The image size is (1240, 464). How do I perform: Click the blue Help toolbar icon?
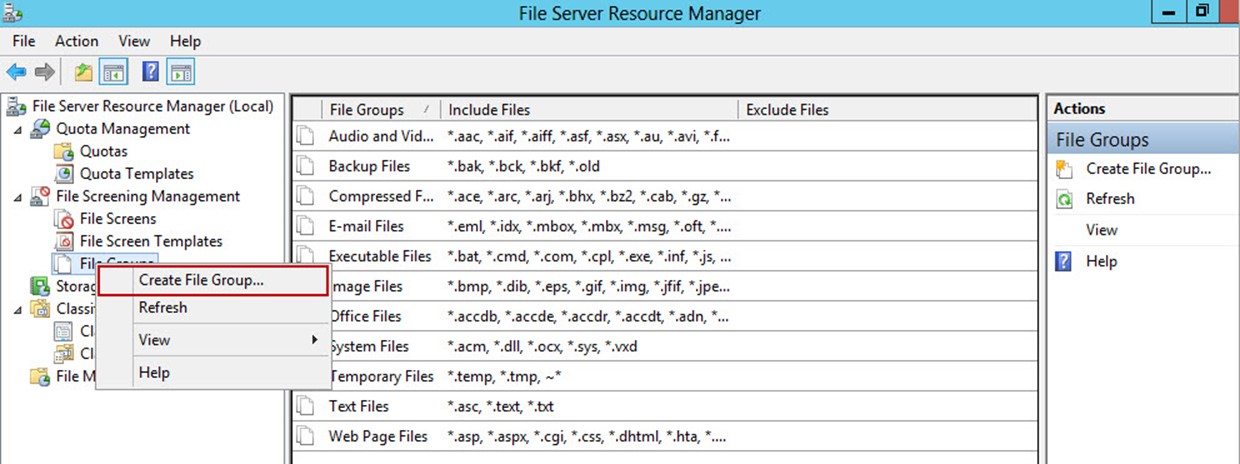151,72
